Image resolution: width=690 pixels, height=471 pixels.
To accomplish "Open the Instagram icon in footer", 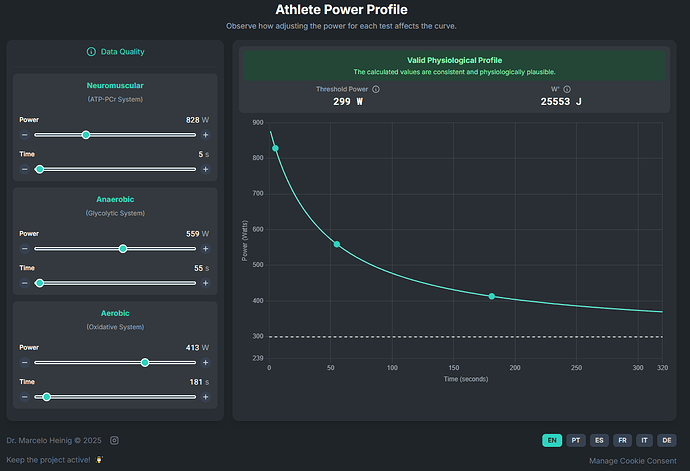I will pos(114,440).
